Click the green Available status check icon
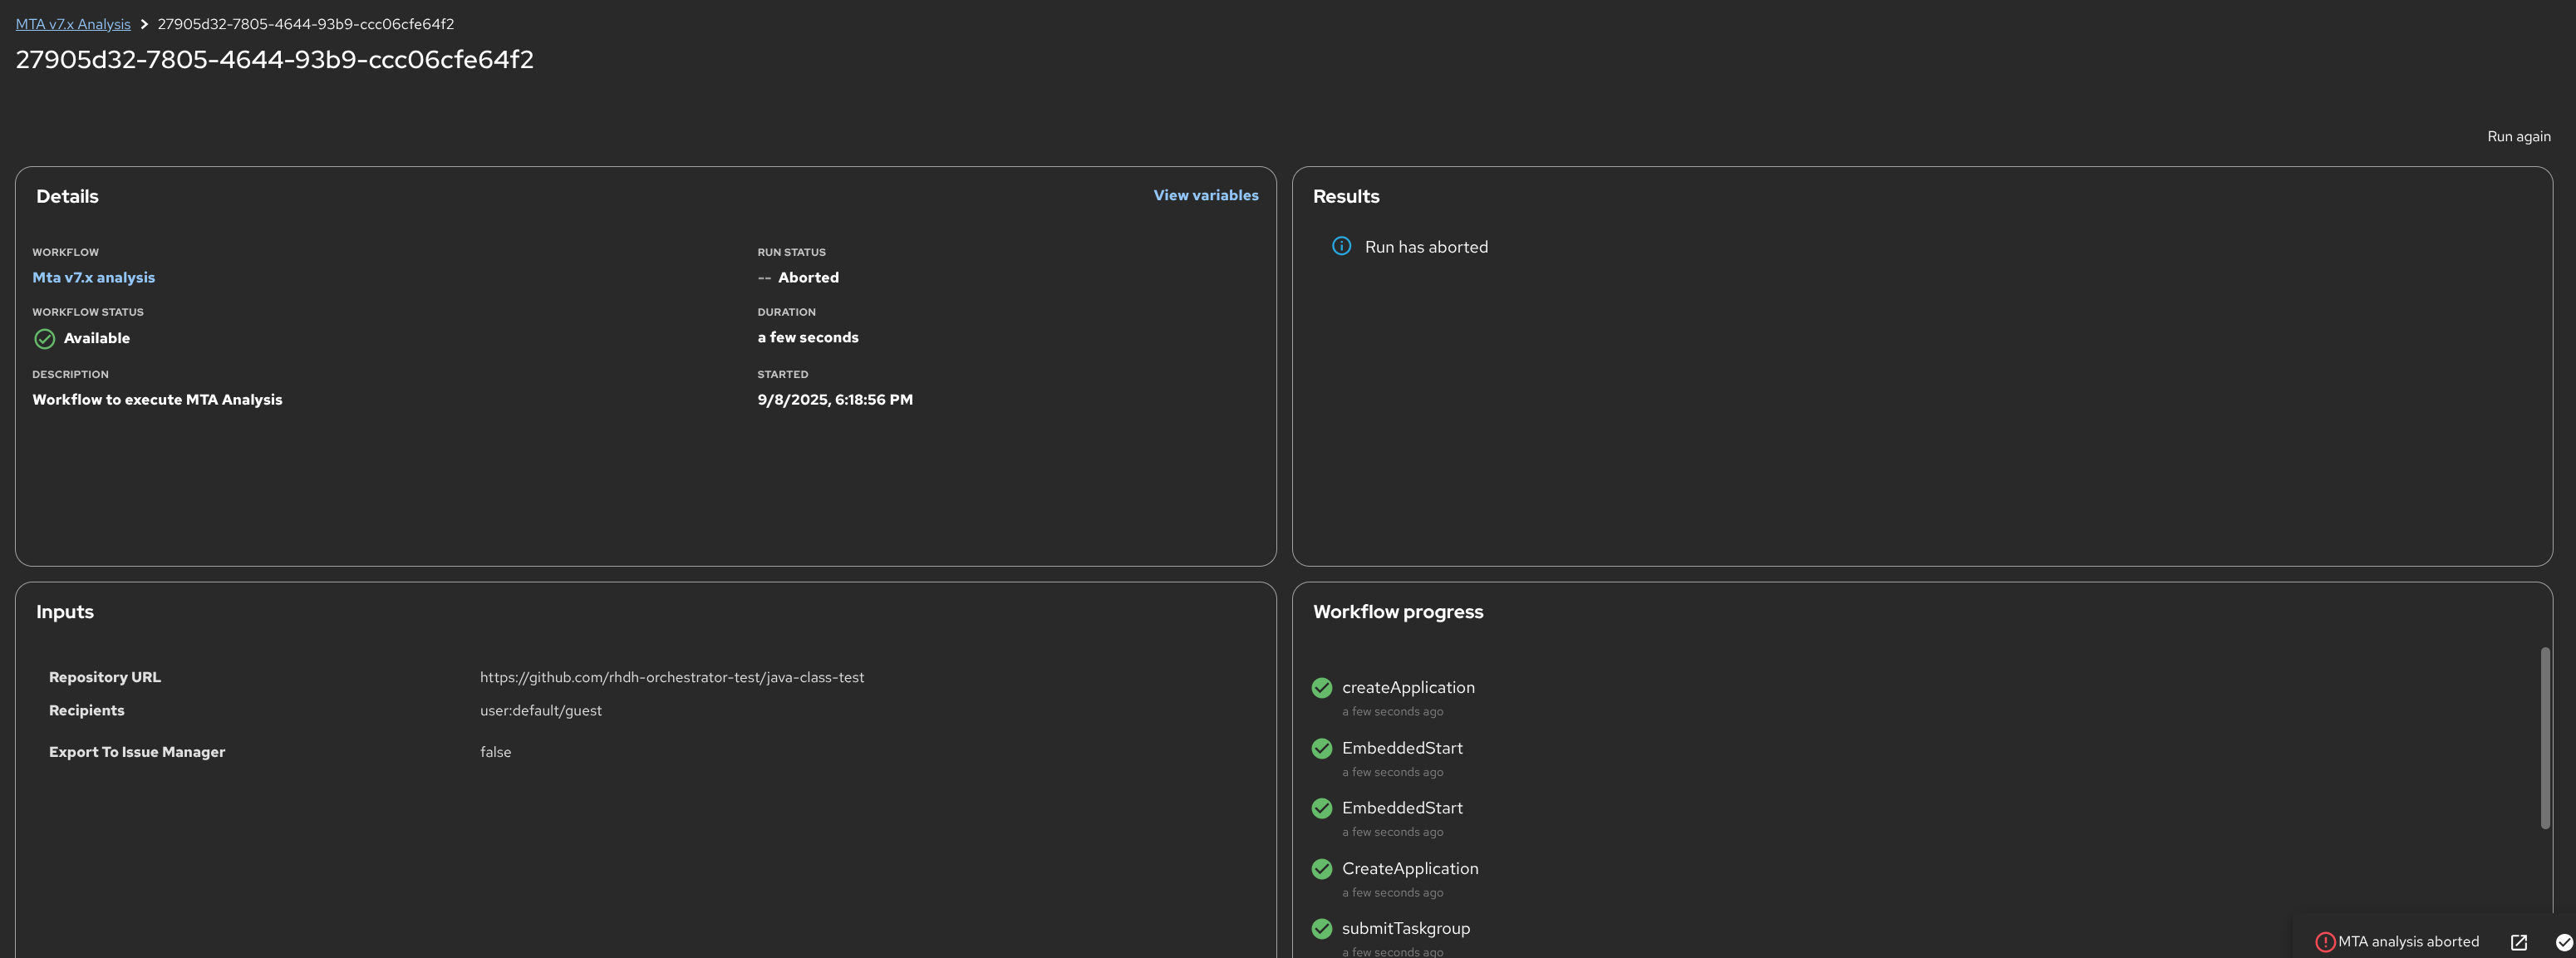The height and width of the screenshot is (958, 2576). tap(44, 339)
